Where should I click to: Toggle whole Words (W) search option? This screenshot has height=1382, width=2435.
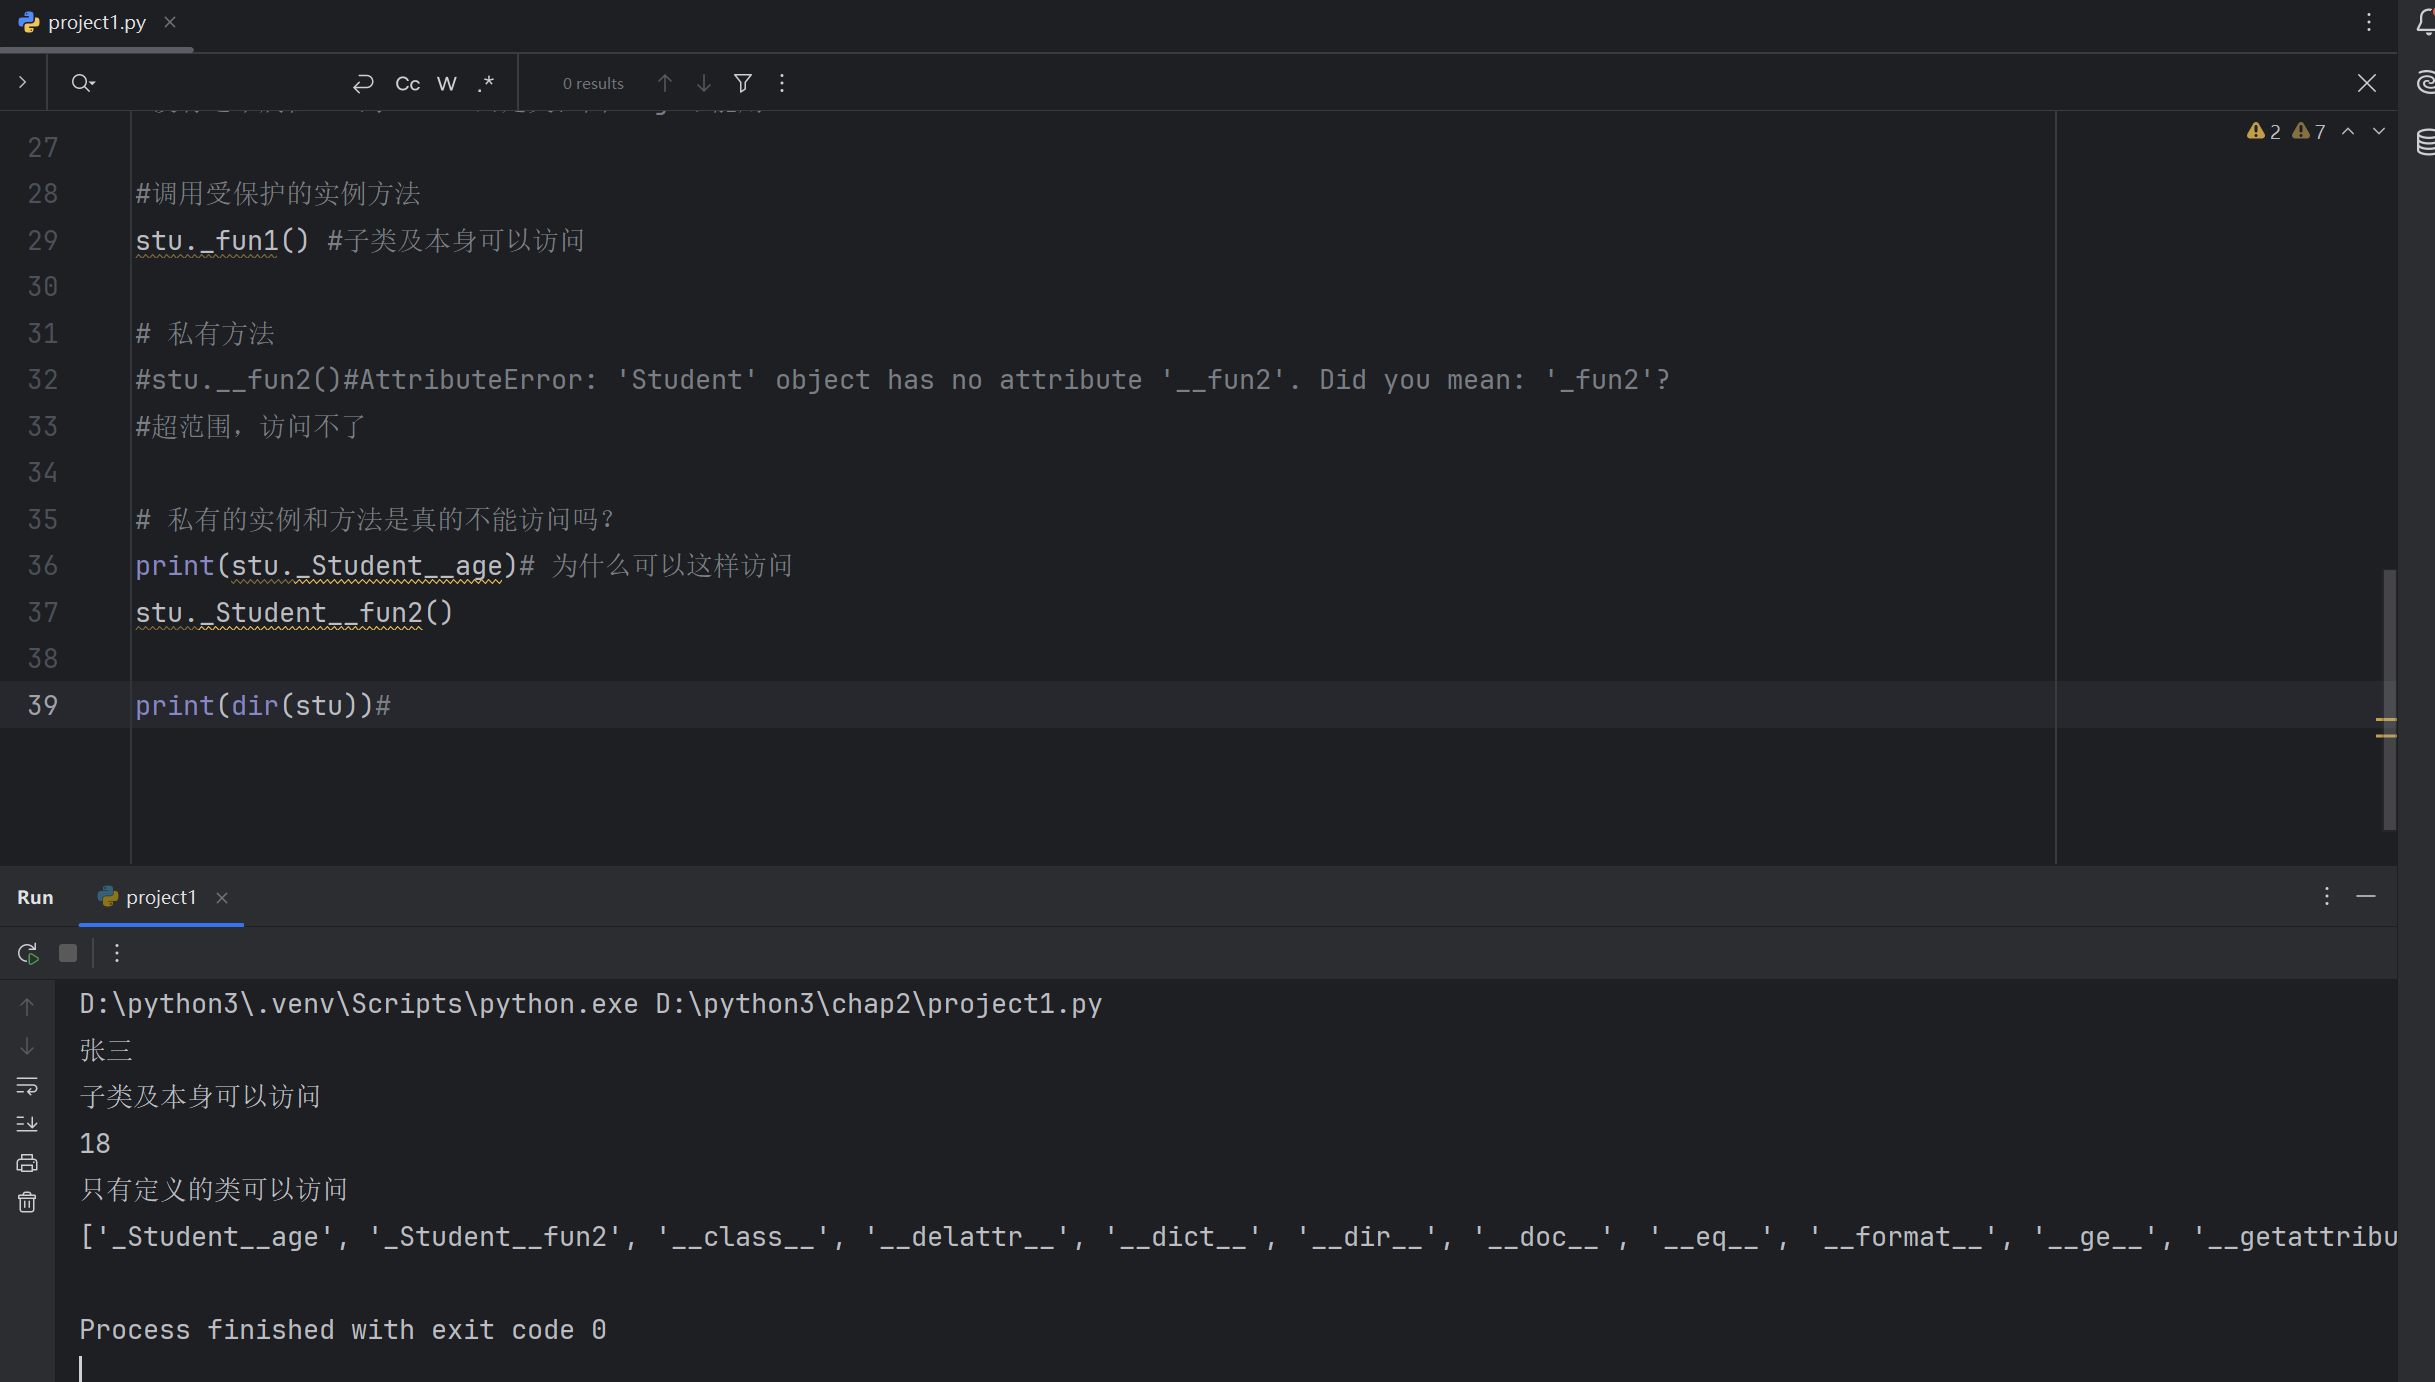pyautogui.click(x=447, y=83)
